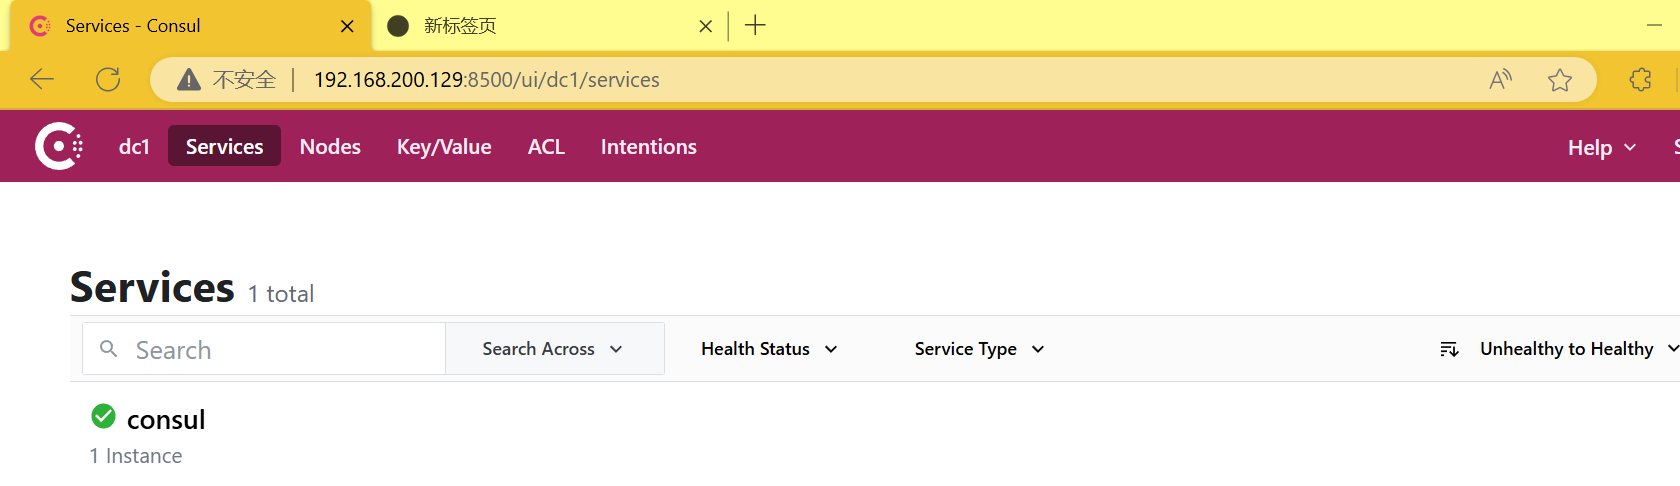The image size is (1680, 486).
Task: Click the green healthy checkmark for consul
Action: (x=103, y=416)
